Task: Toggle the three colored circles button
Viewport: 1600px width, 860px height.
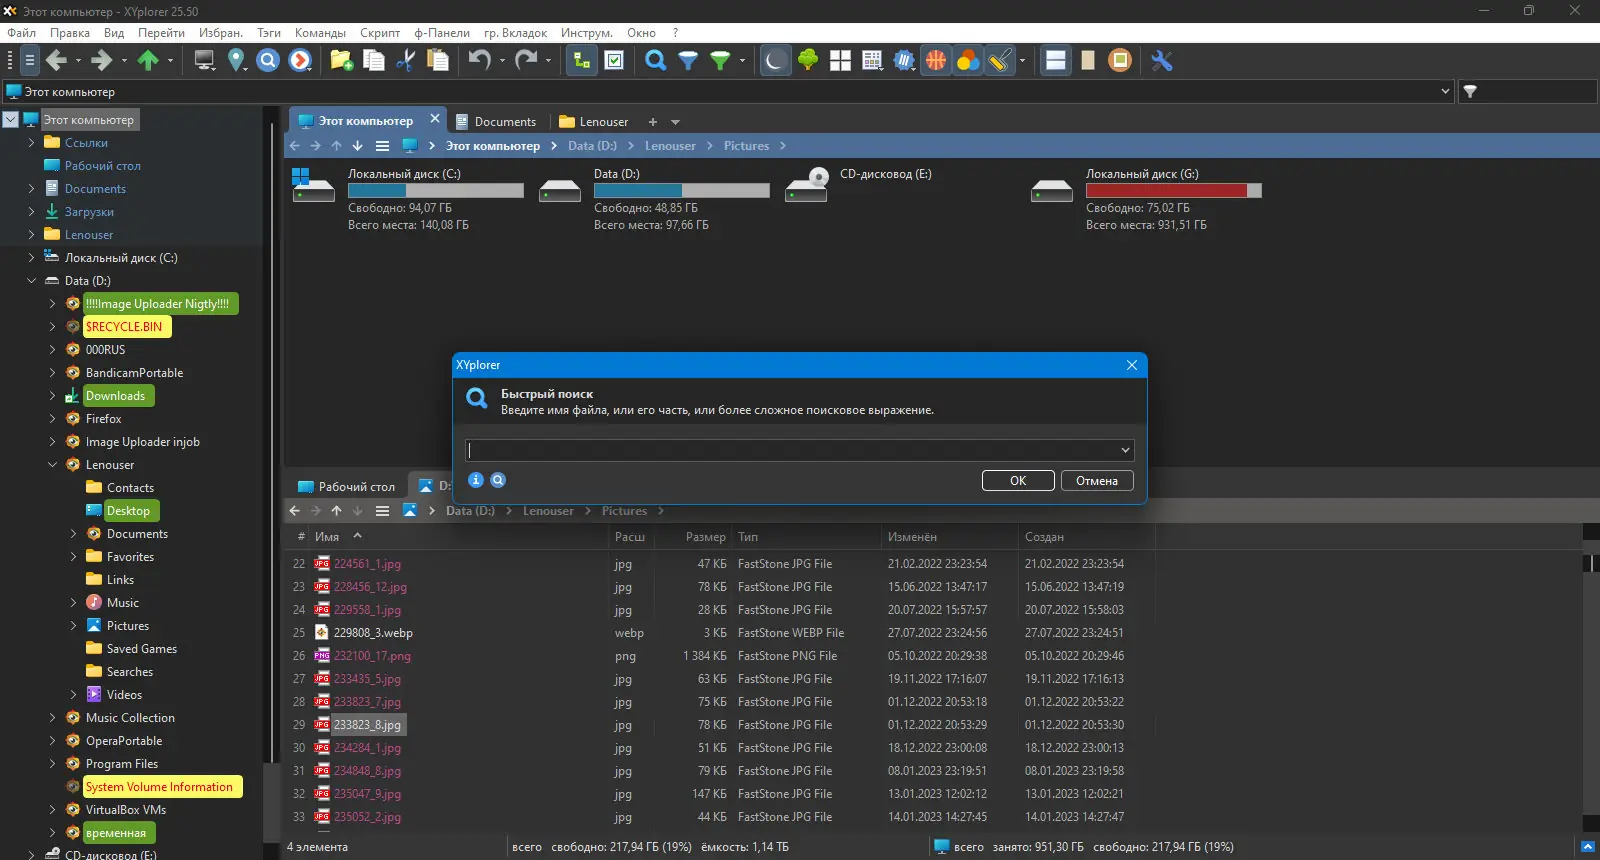Action: (968, 61)
